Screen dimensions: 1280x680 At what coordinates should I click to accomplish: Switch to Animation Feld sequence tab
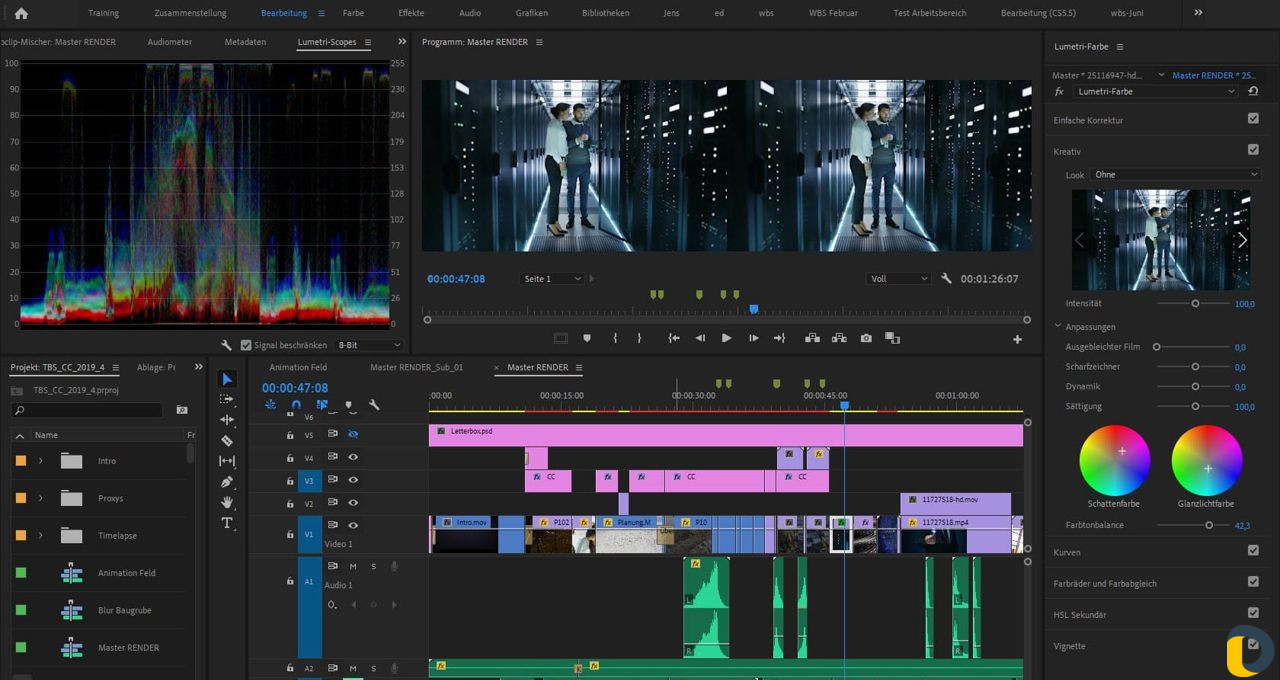pos(298,367)
